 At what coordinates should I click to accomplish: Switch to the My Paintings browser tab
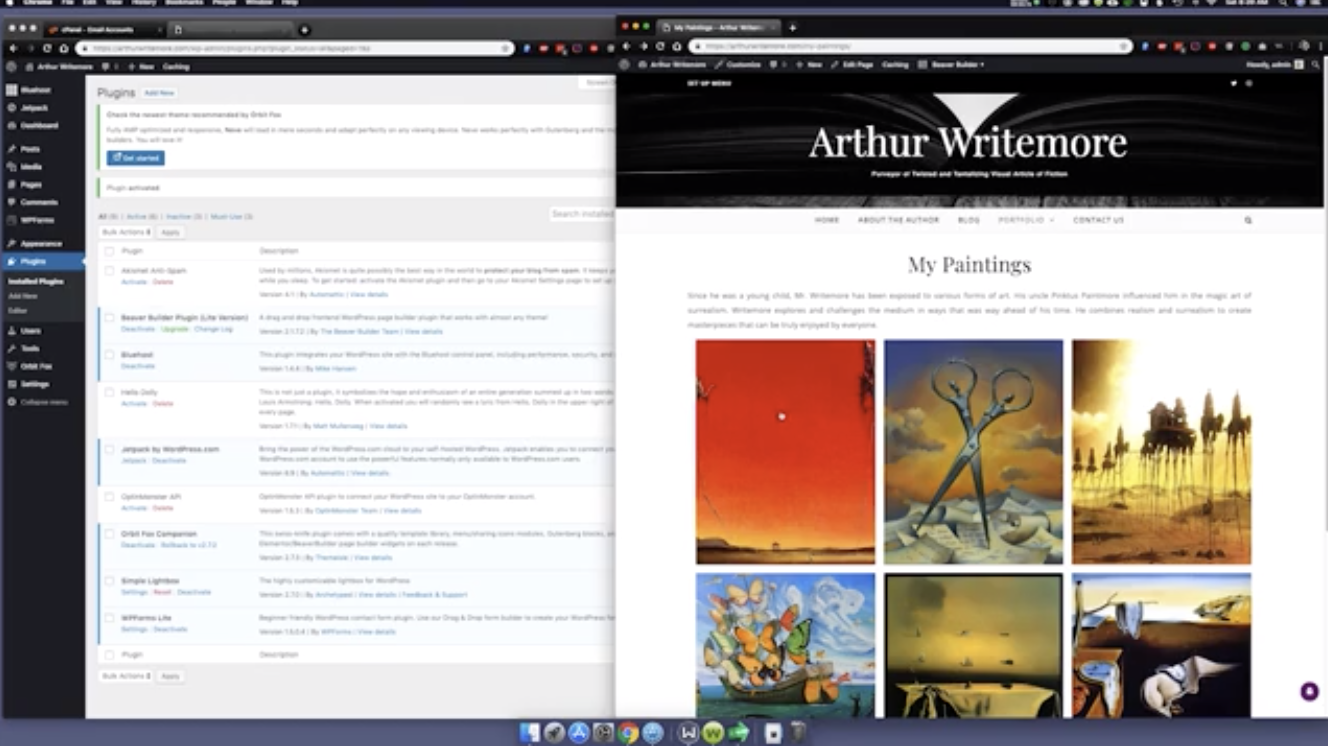click(x=718, y=27)
